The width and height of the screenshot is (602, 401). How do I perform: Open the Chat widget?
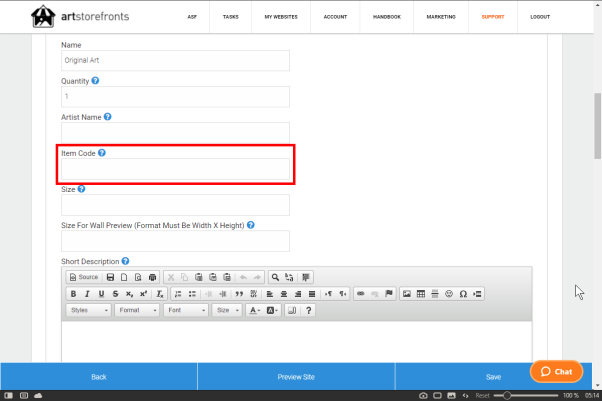tap(556, 371)
